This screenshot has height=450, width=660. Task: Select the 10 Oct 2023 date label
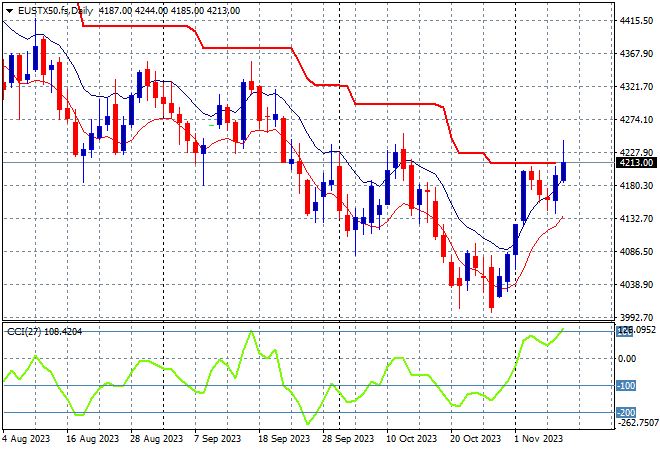tap(411, 439)
